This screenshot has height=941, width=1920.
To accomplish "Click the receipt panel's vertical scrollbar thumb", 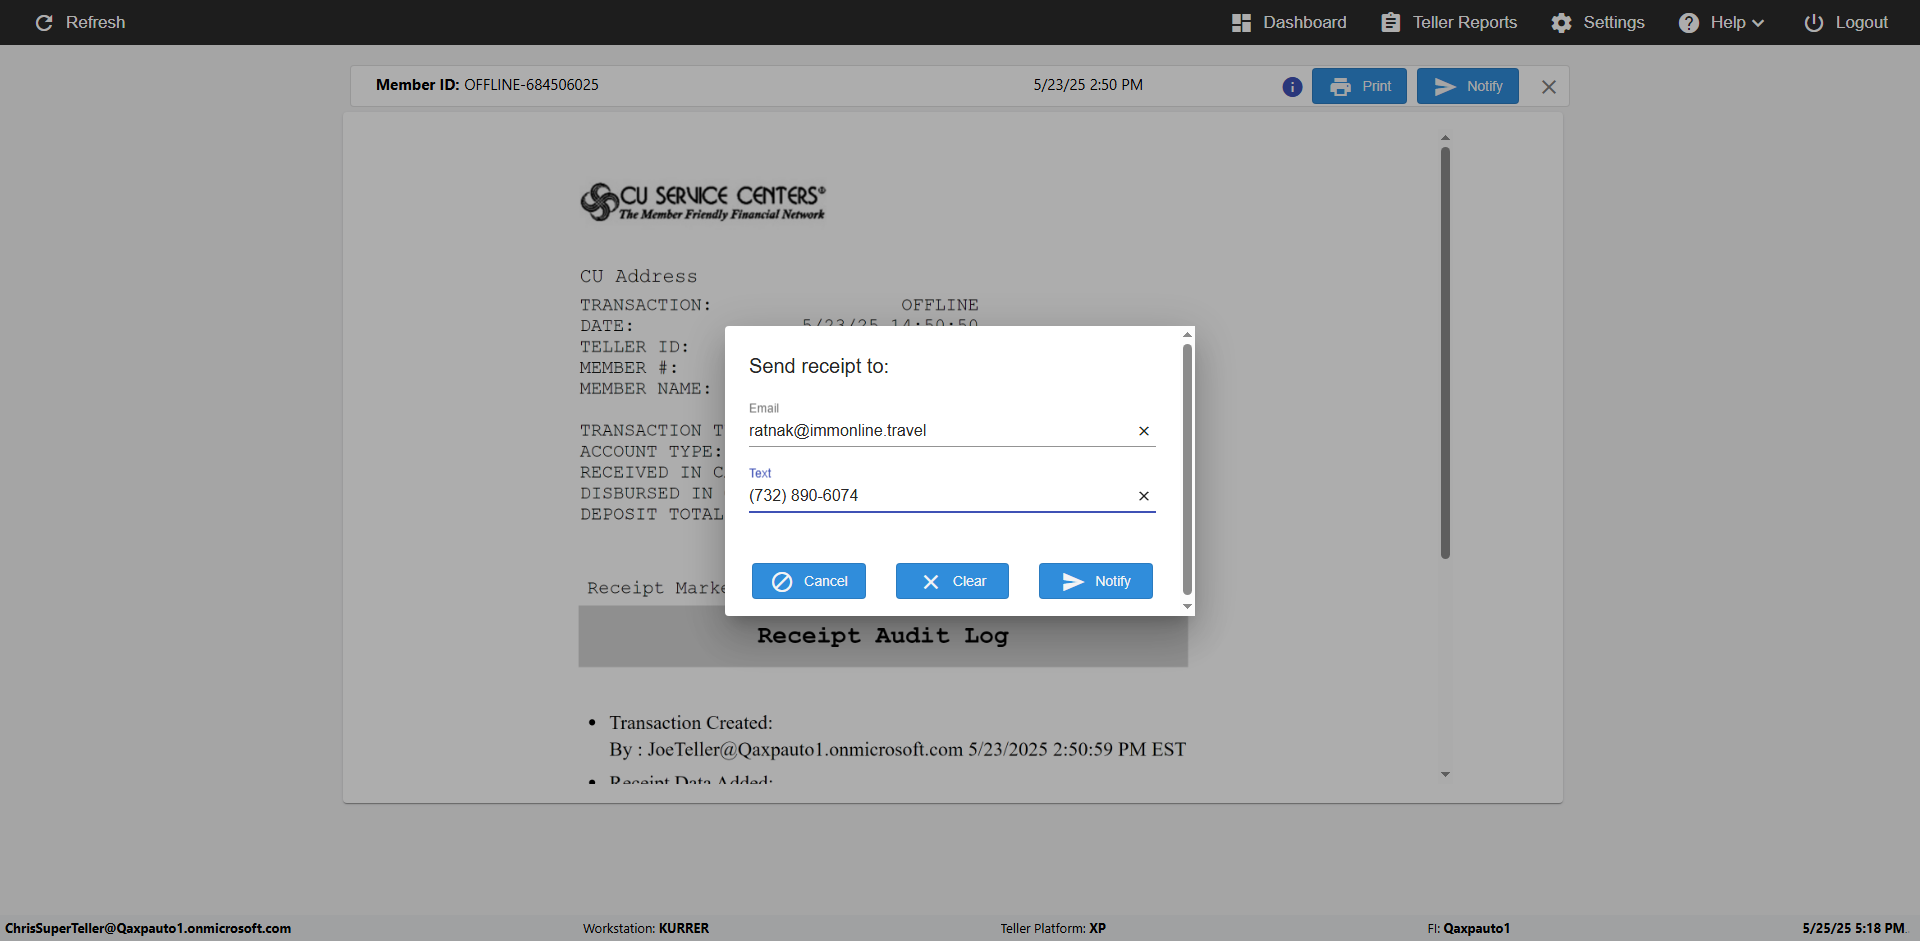I will click(1445, 352).
